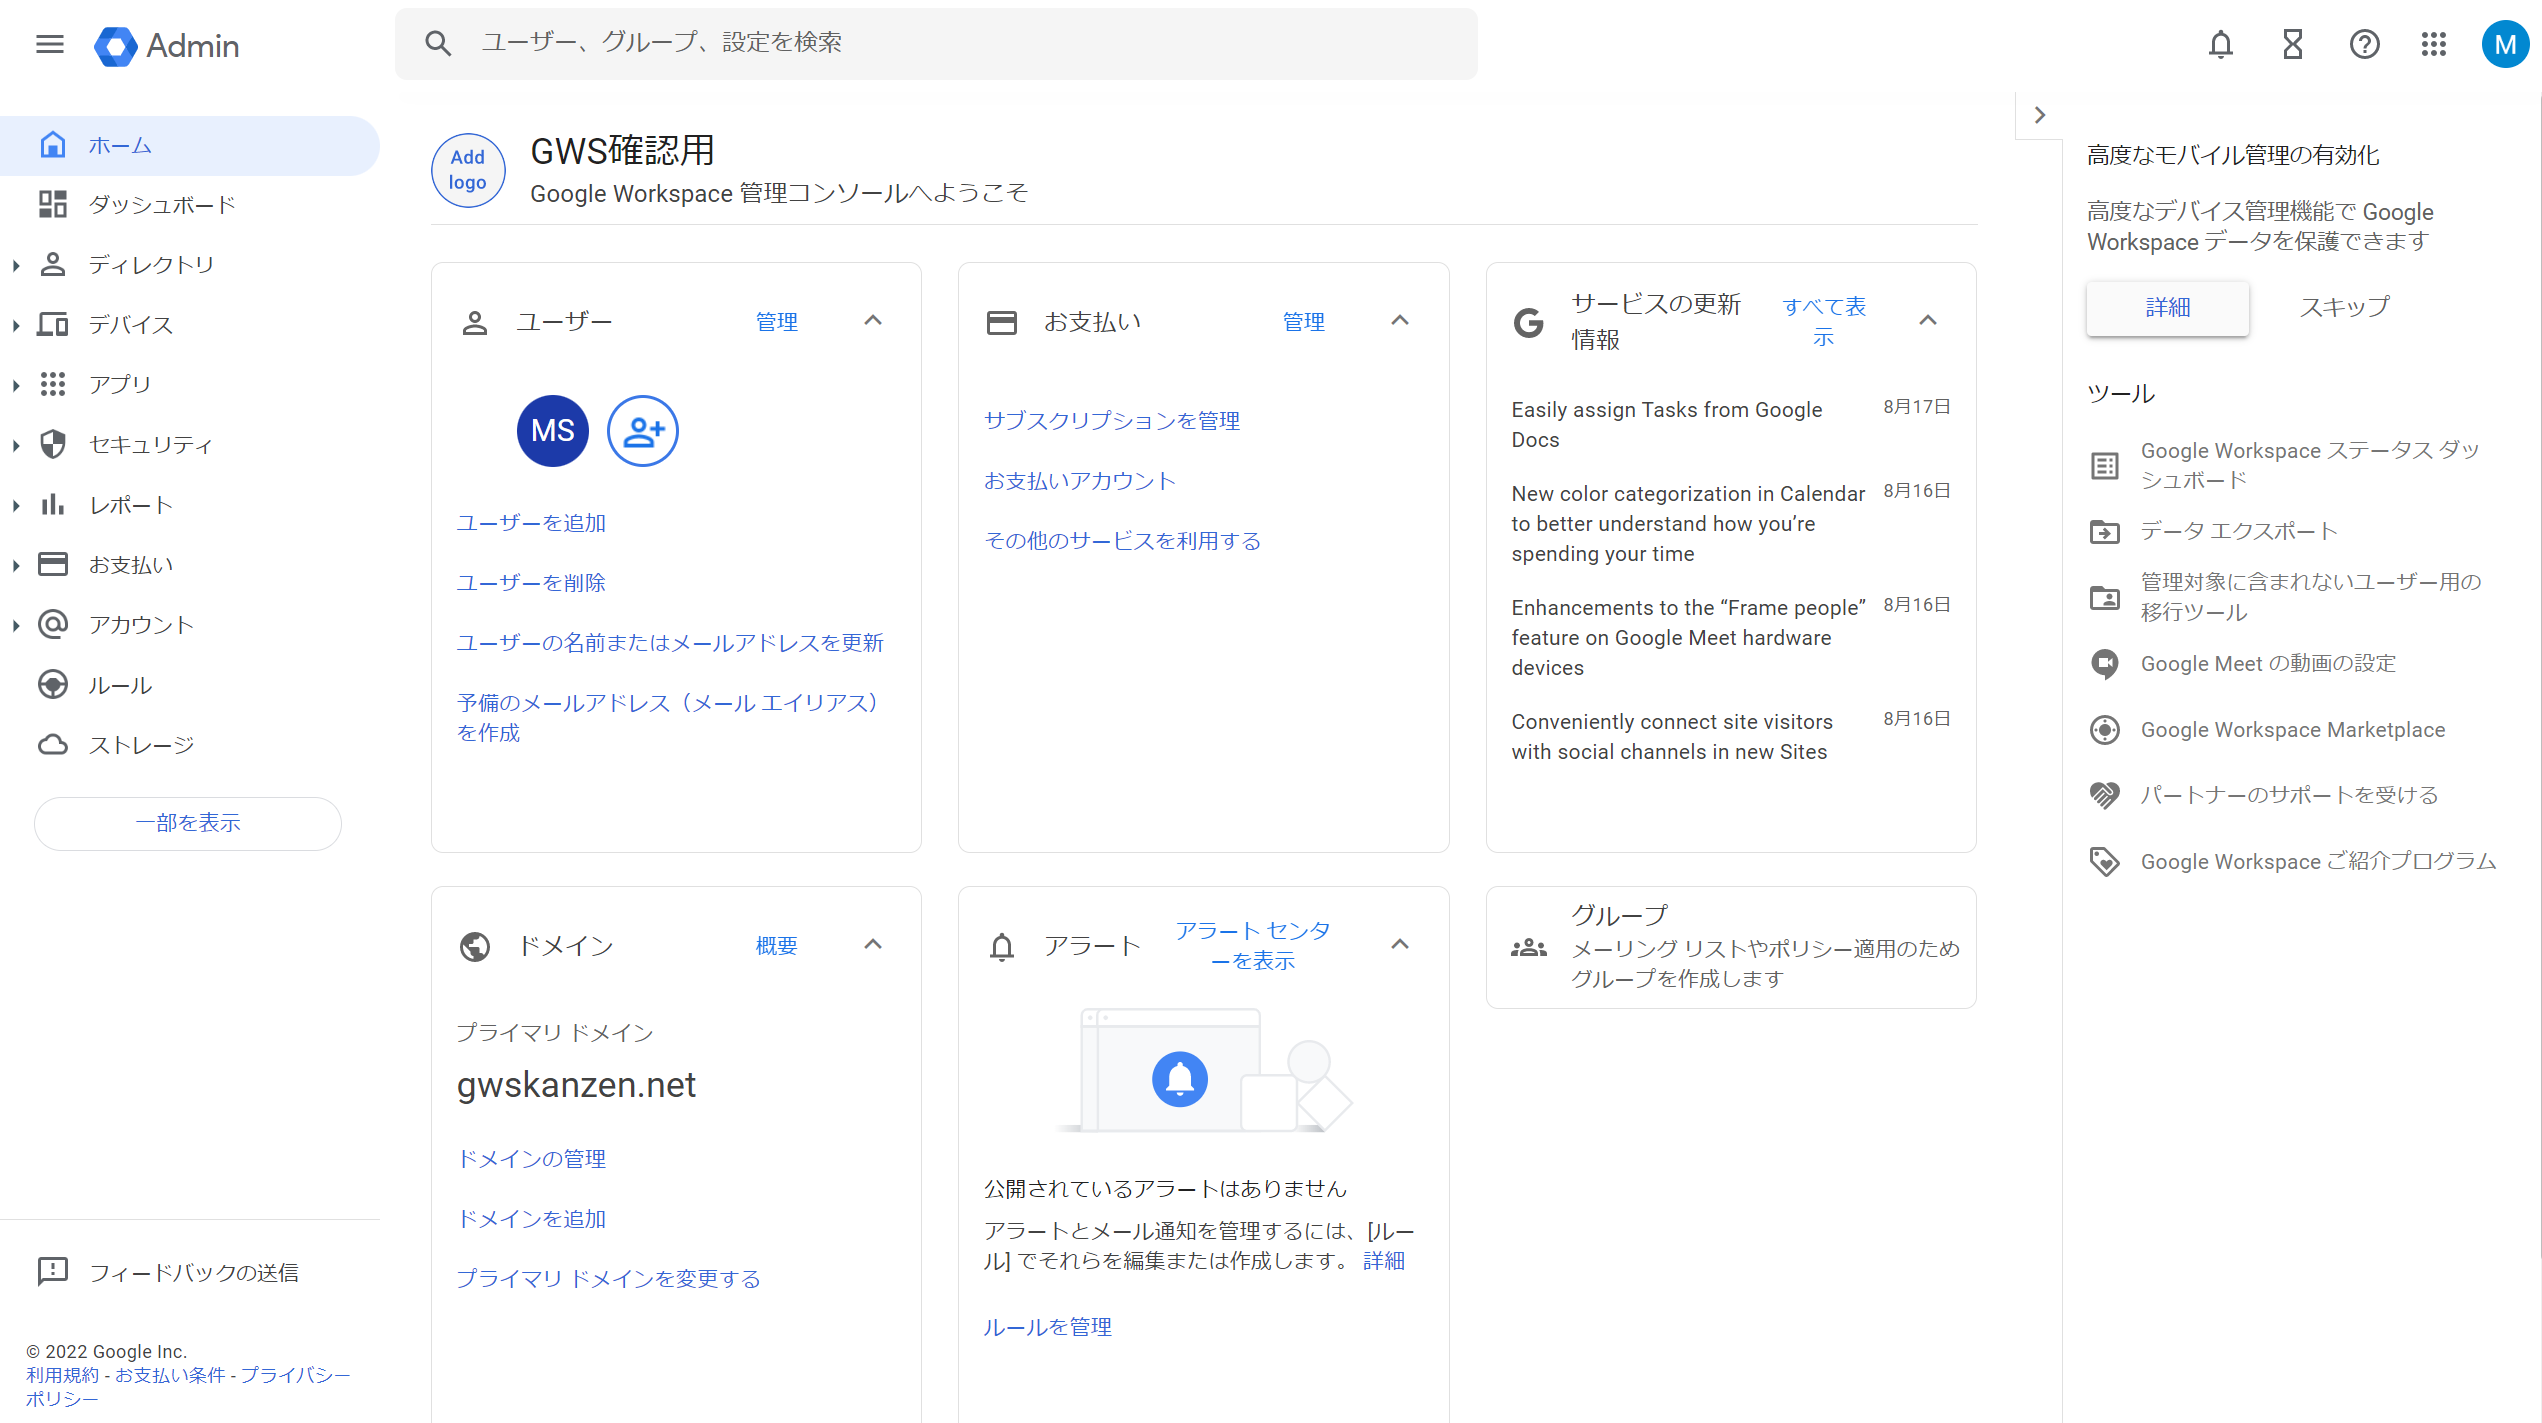Collapse the アラート card

(x=1400, y=944)
